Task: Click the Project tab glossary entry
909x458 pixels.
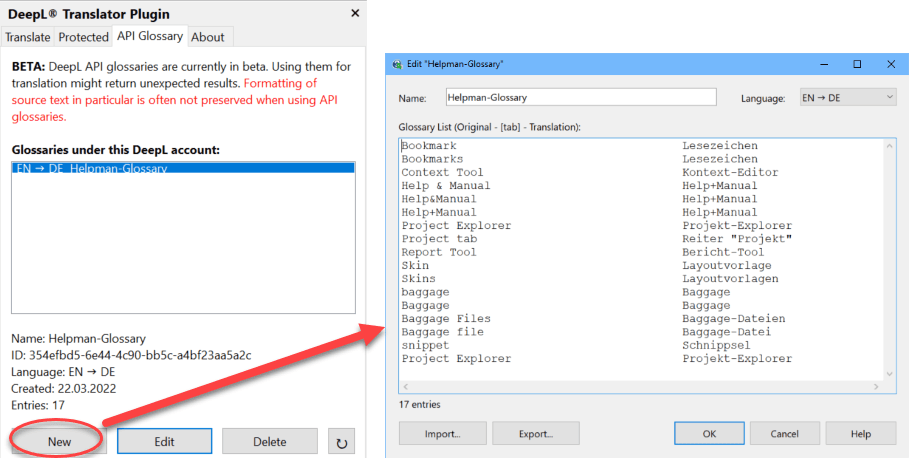Action: click(x=439, y=239)
